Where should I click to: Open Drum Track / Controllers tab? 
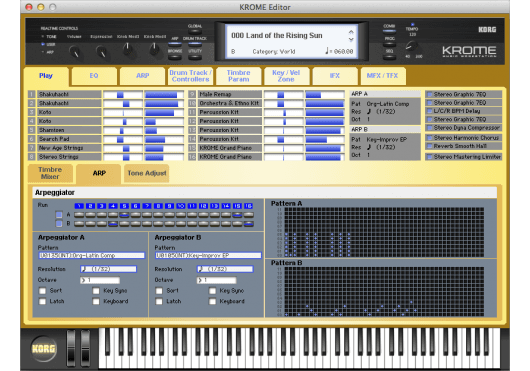point(190,76)
